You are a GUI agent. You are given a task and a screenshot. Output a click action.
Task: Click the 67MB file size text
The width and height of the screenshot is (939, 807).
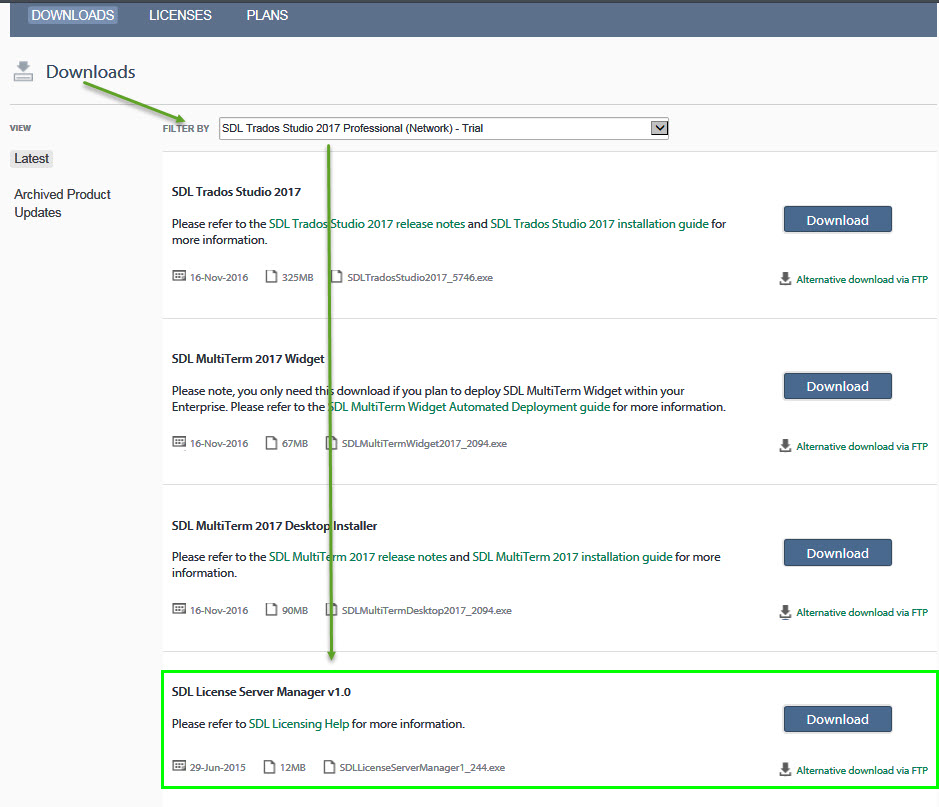click(295, 444)
